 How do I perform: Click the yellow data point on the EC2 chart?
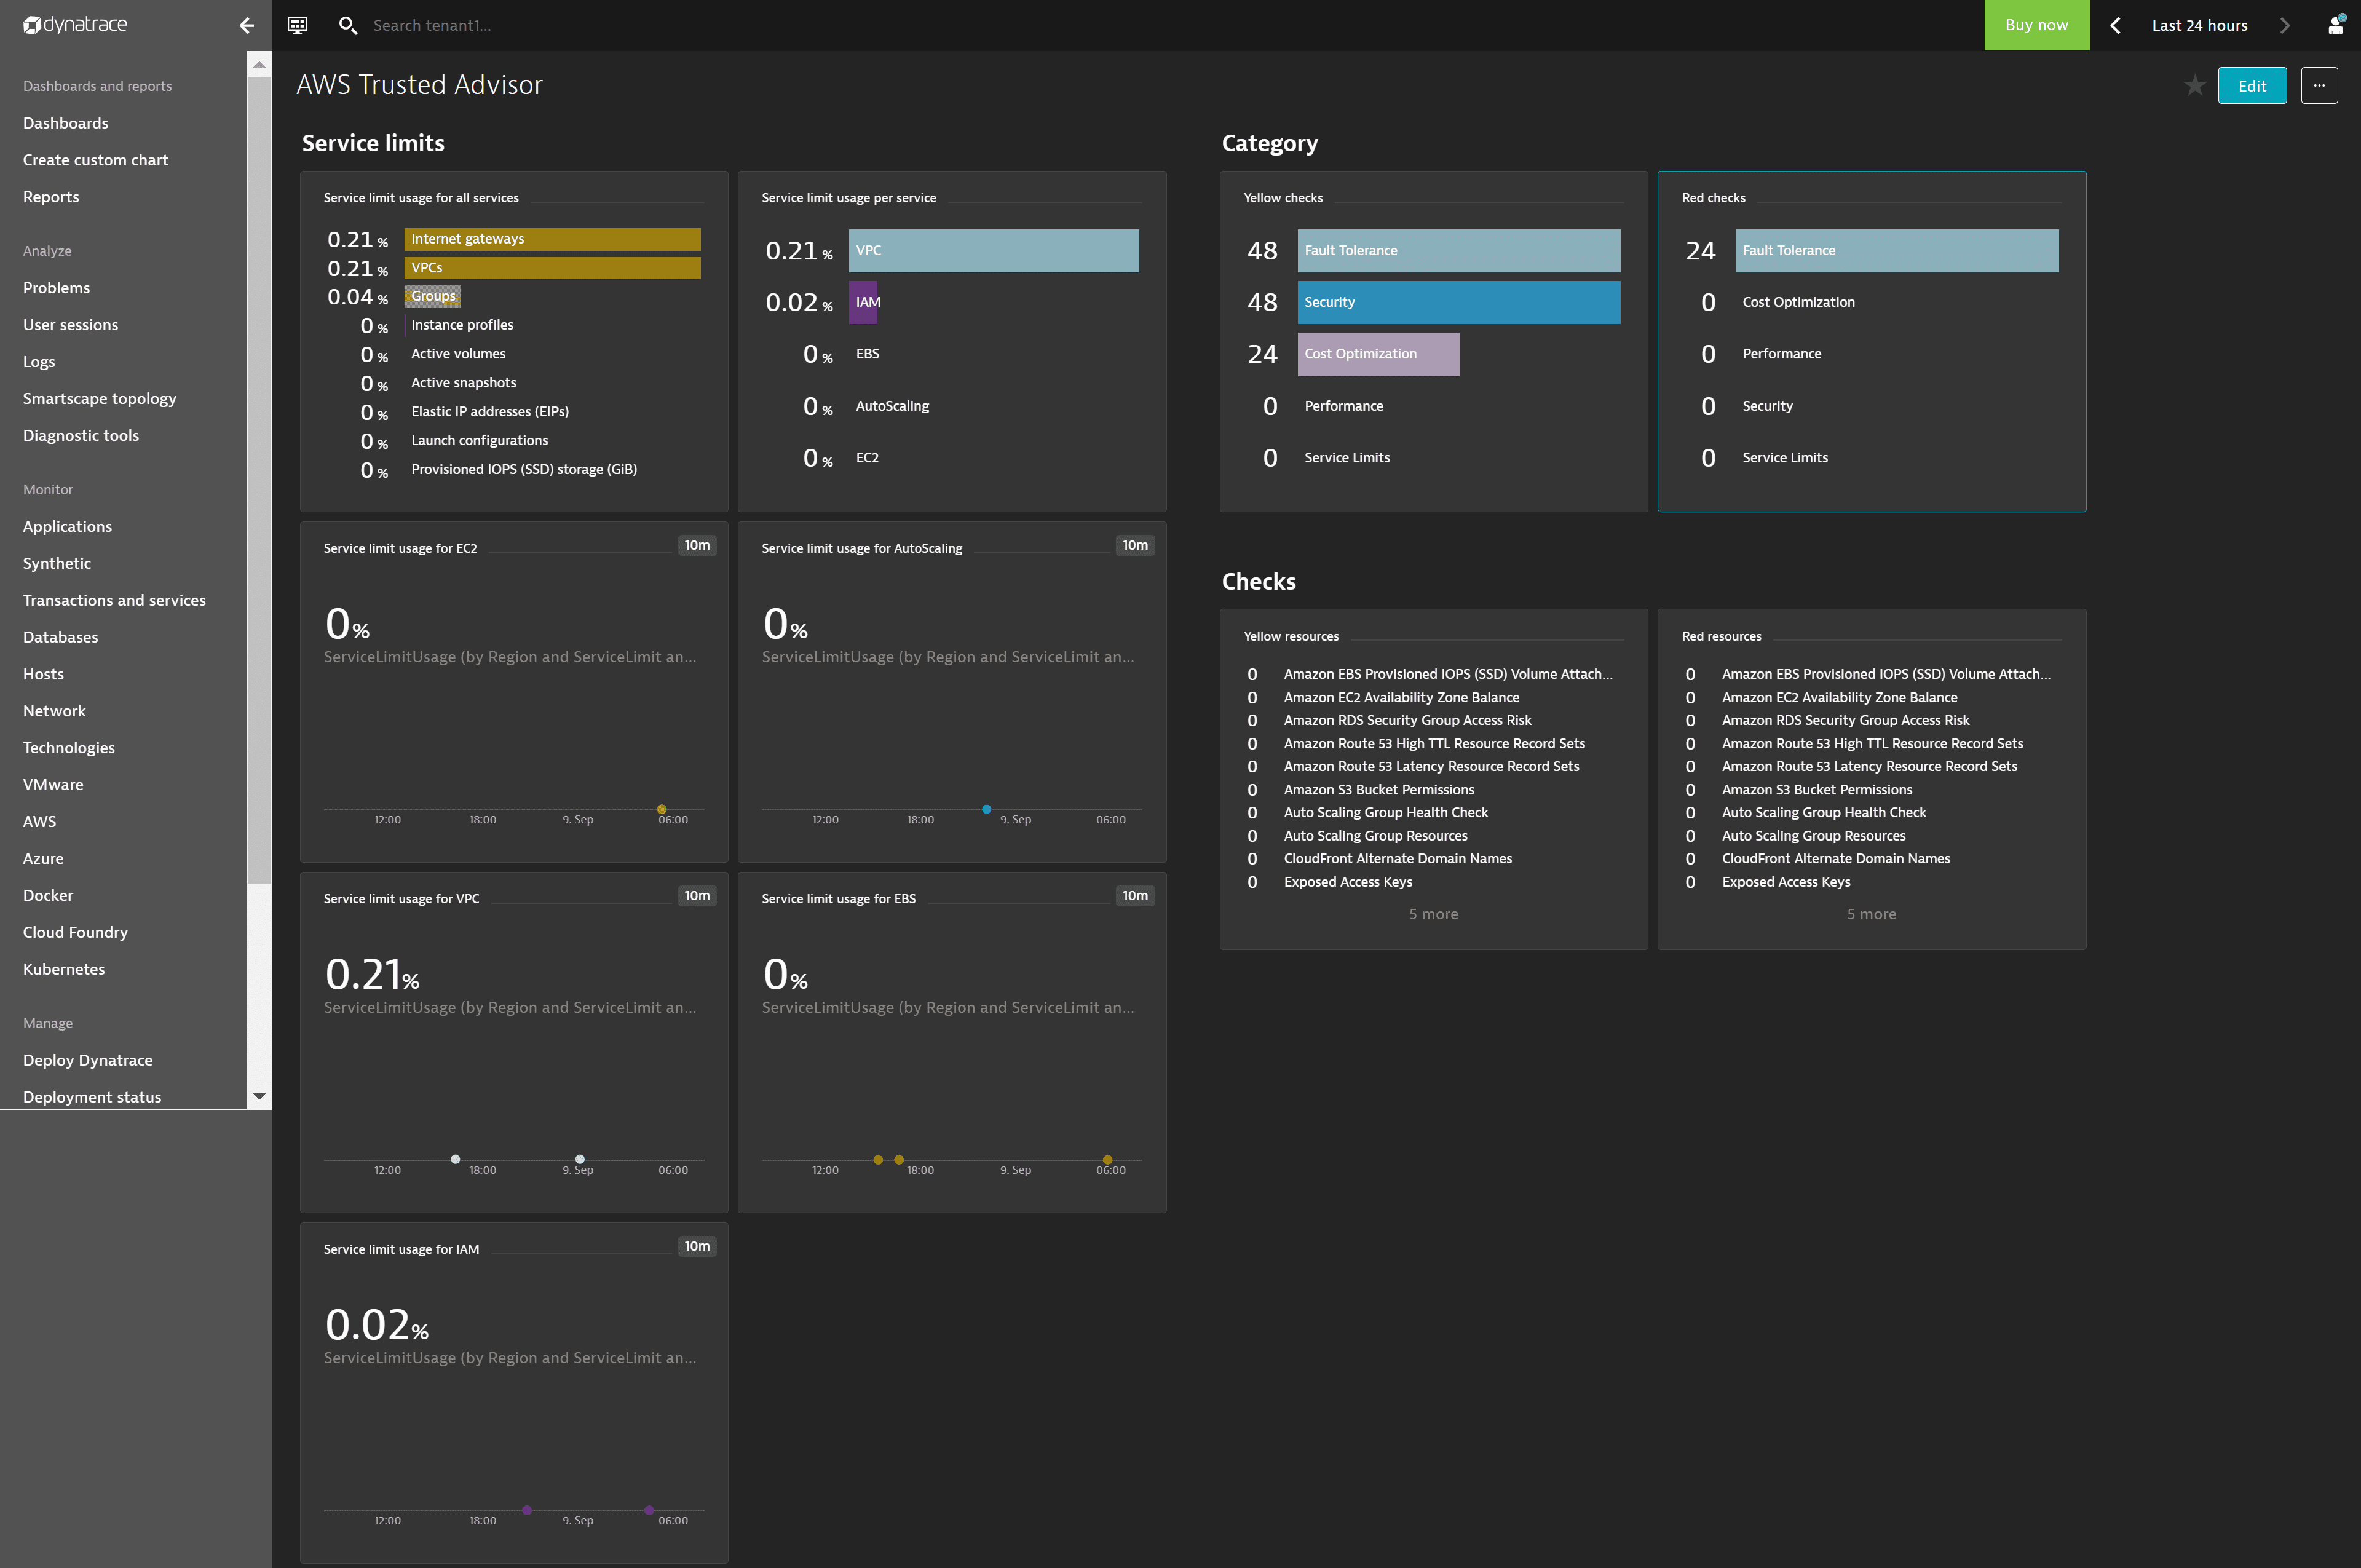(x=662, y=810)
